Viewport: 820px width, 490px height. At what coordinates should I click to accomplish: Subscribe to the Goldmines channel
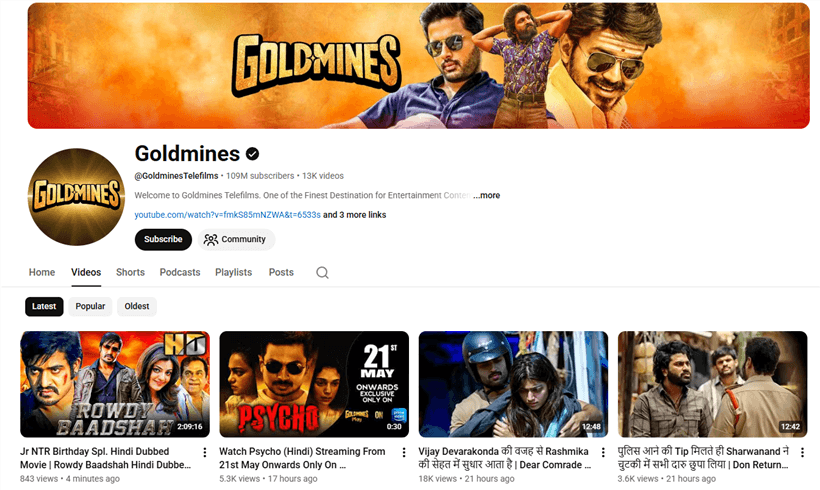[163, 240]
